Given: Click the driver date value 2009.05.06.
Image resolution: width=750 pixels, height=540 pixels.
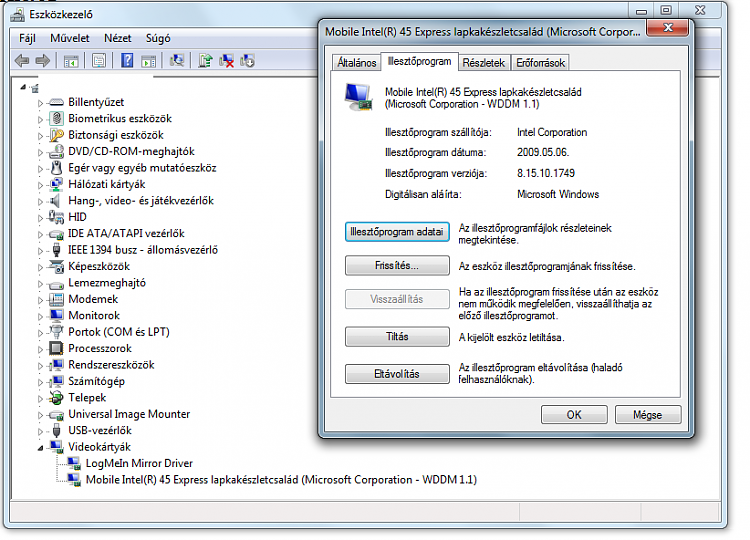Looking at the screenshot, I should click(x=543, y=153).
